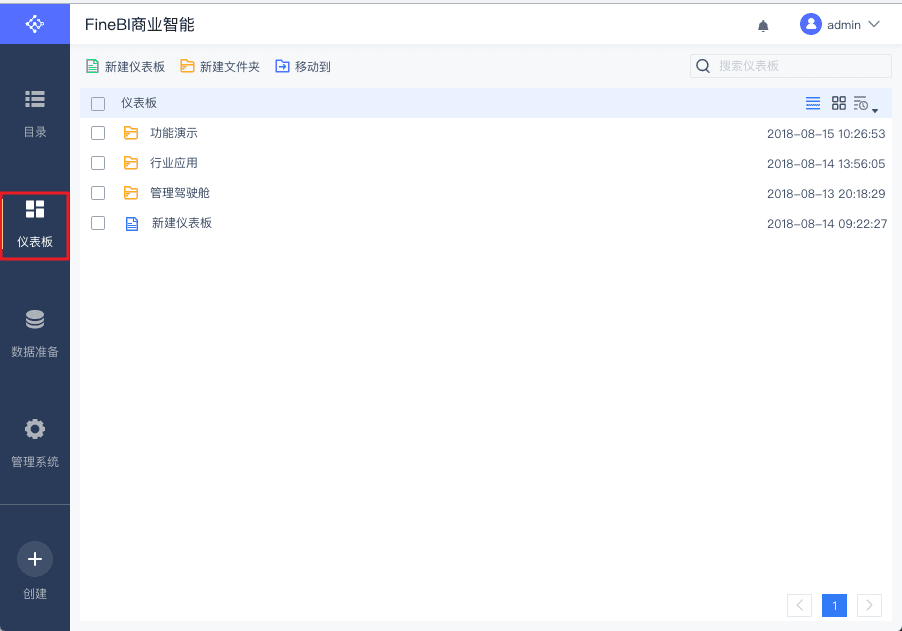This screenshot has height=631, width=902.
Task: Click 新建文件夹 toolbar button
Action: [x=220, y=67]
